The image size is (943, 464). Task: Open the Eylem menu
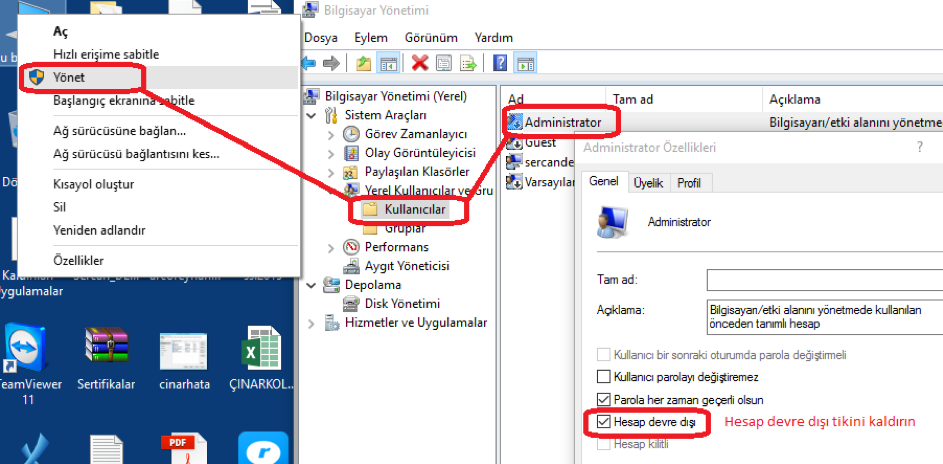(370, 38)
